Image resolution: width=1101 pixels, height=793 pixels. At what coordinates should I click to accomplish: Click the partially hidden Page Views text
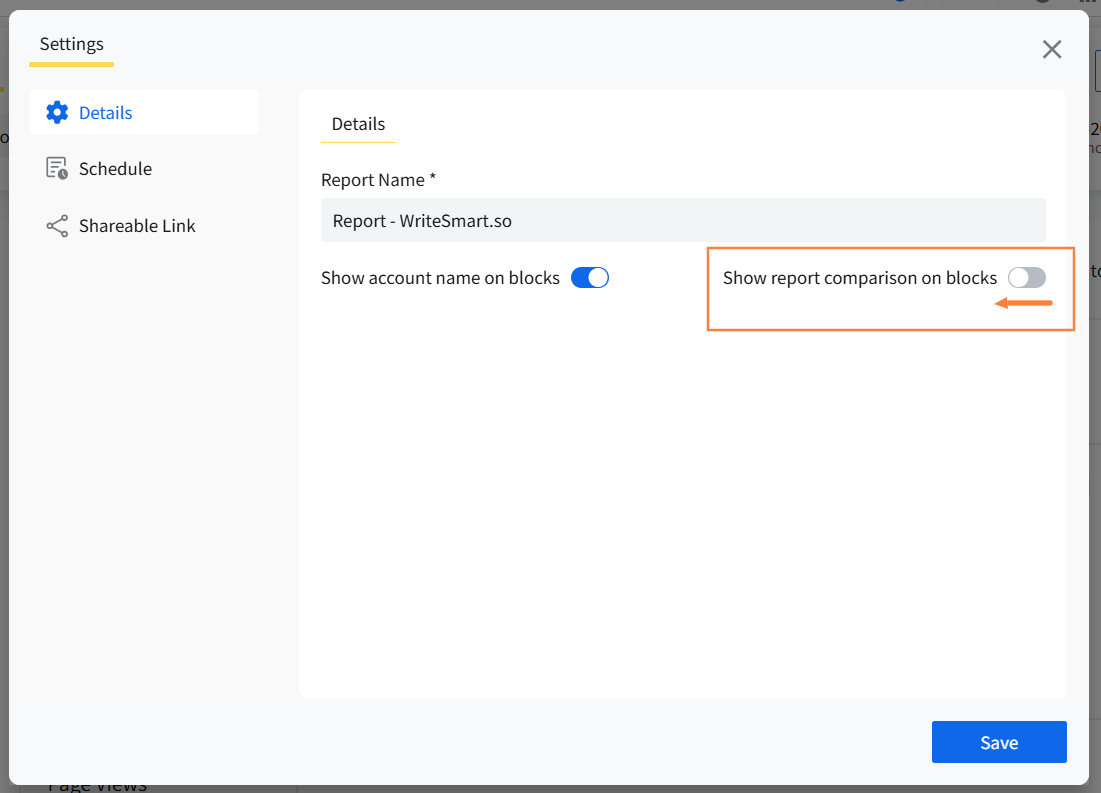click(x=98, y=786)
